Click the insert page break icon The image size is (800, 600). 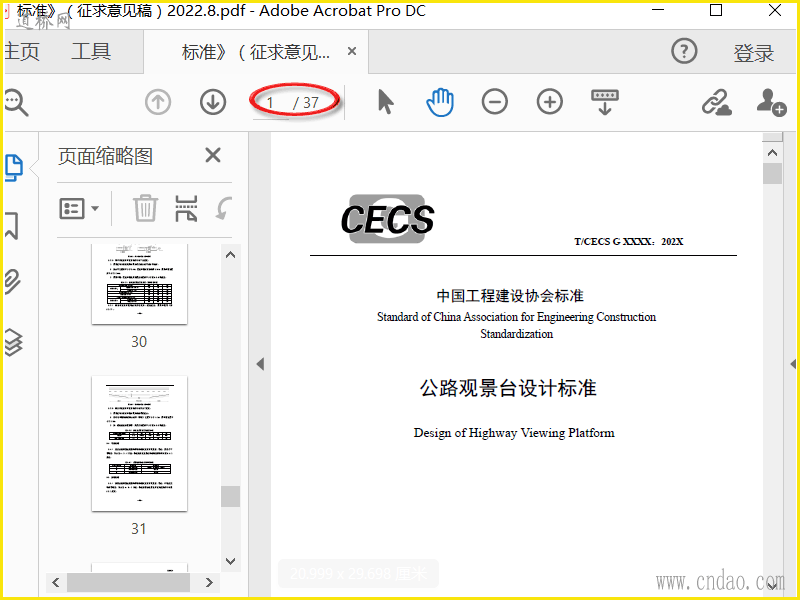pyautogui.click(x=186, y=209)
